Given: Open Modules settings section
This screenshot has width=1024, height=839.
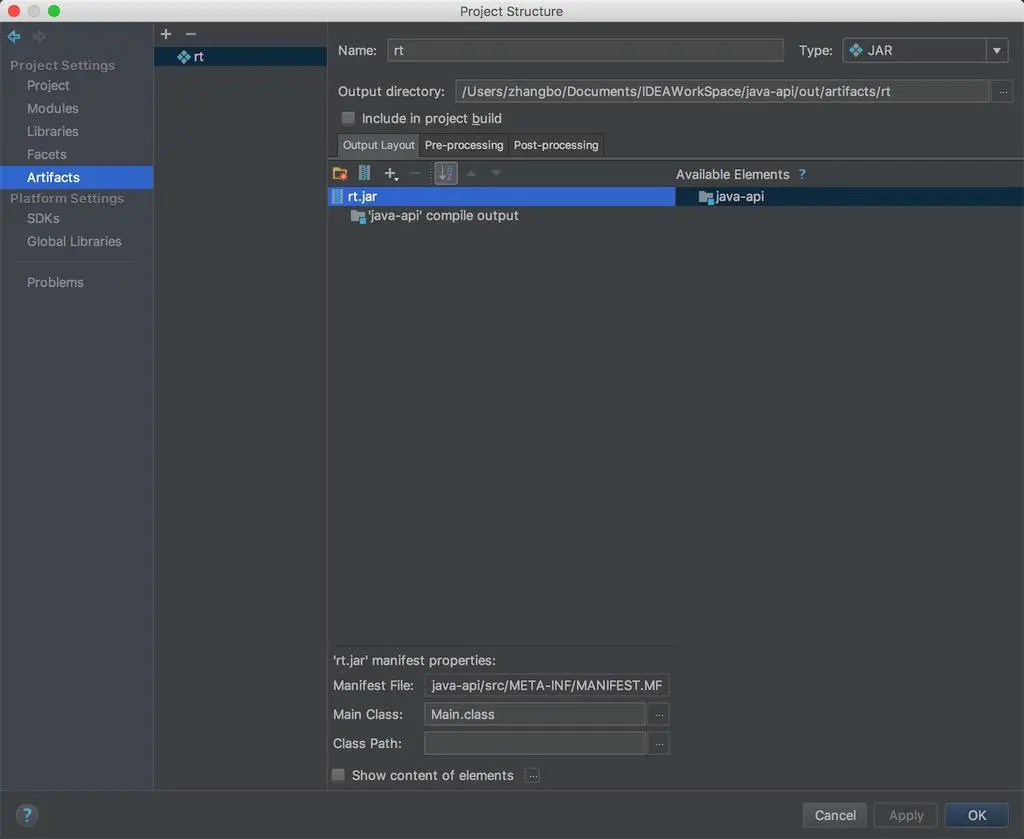Looking at the screenshot, I should tap(53, 108).
